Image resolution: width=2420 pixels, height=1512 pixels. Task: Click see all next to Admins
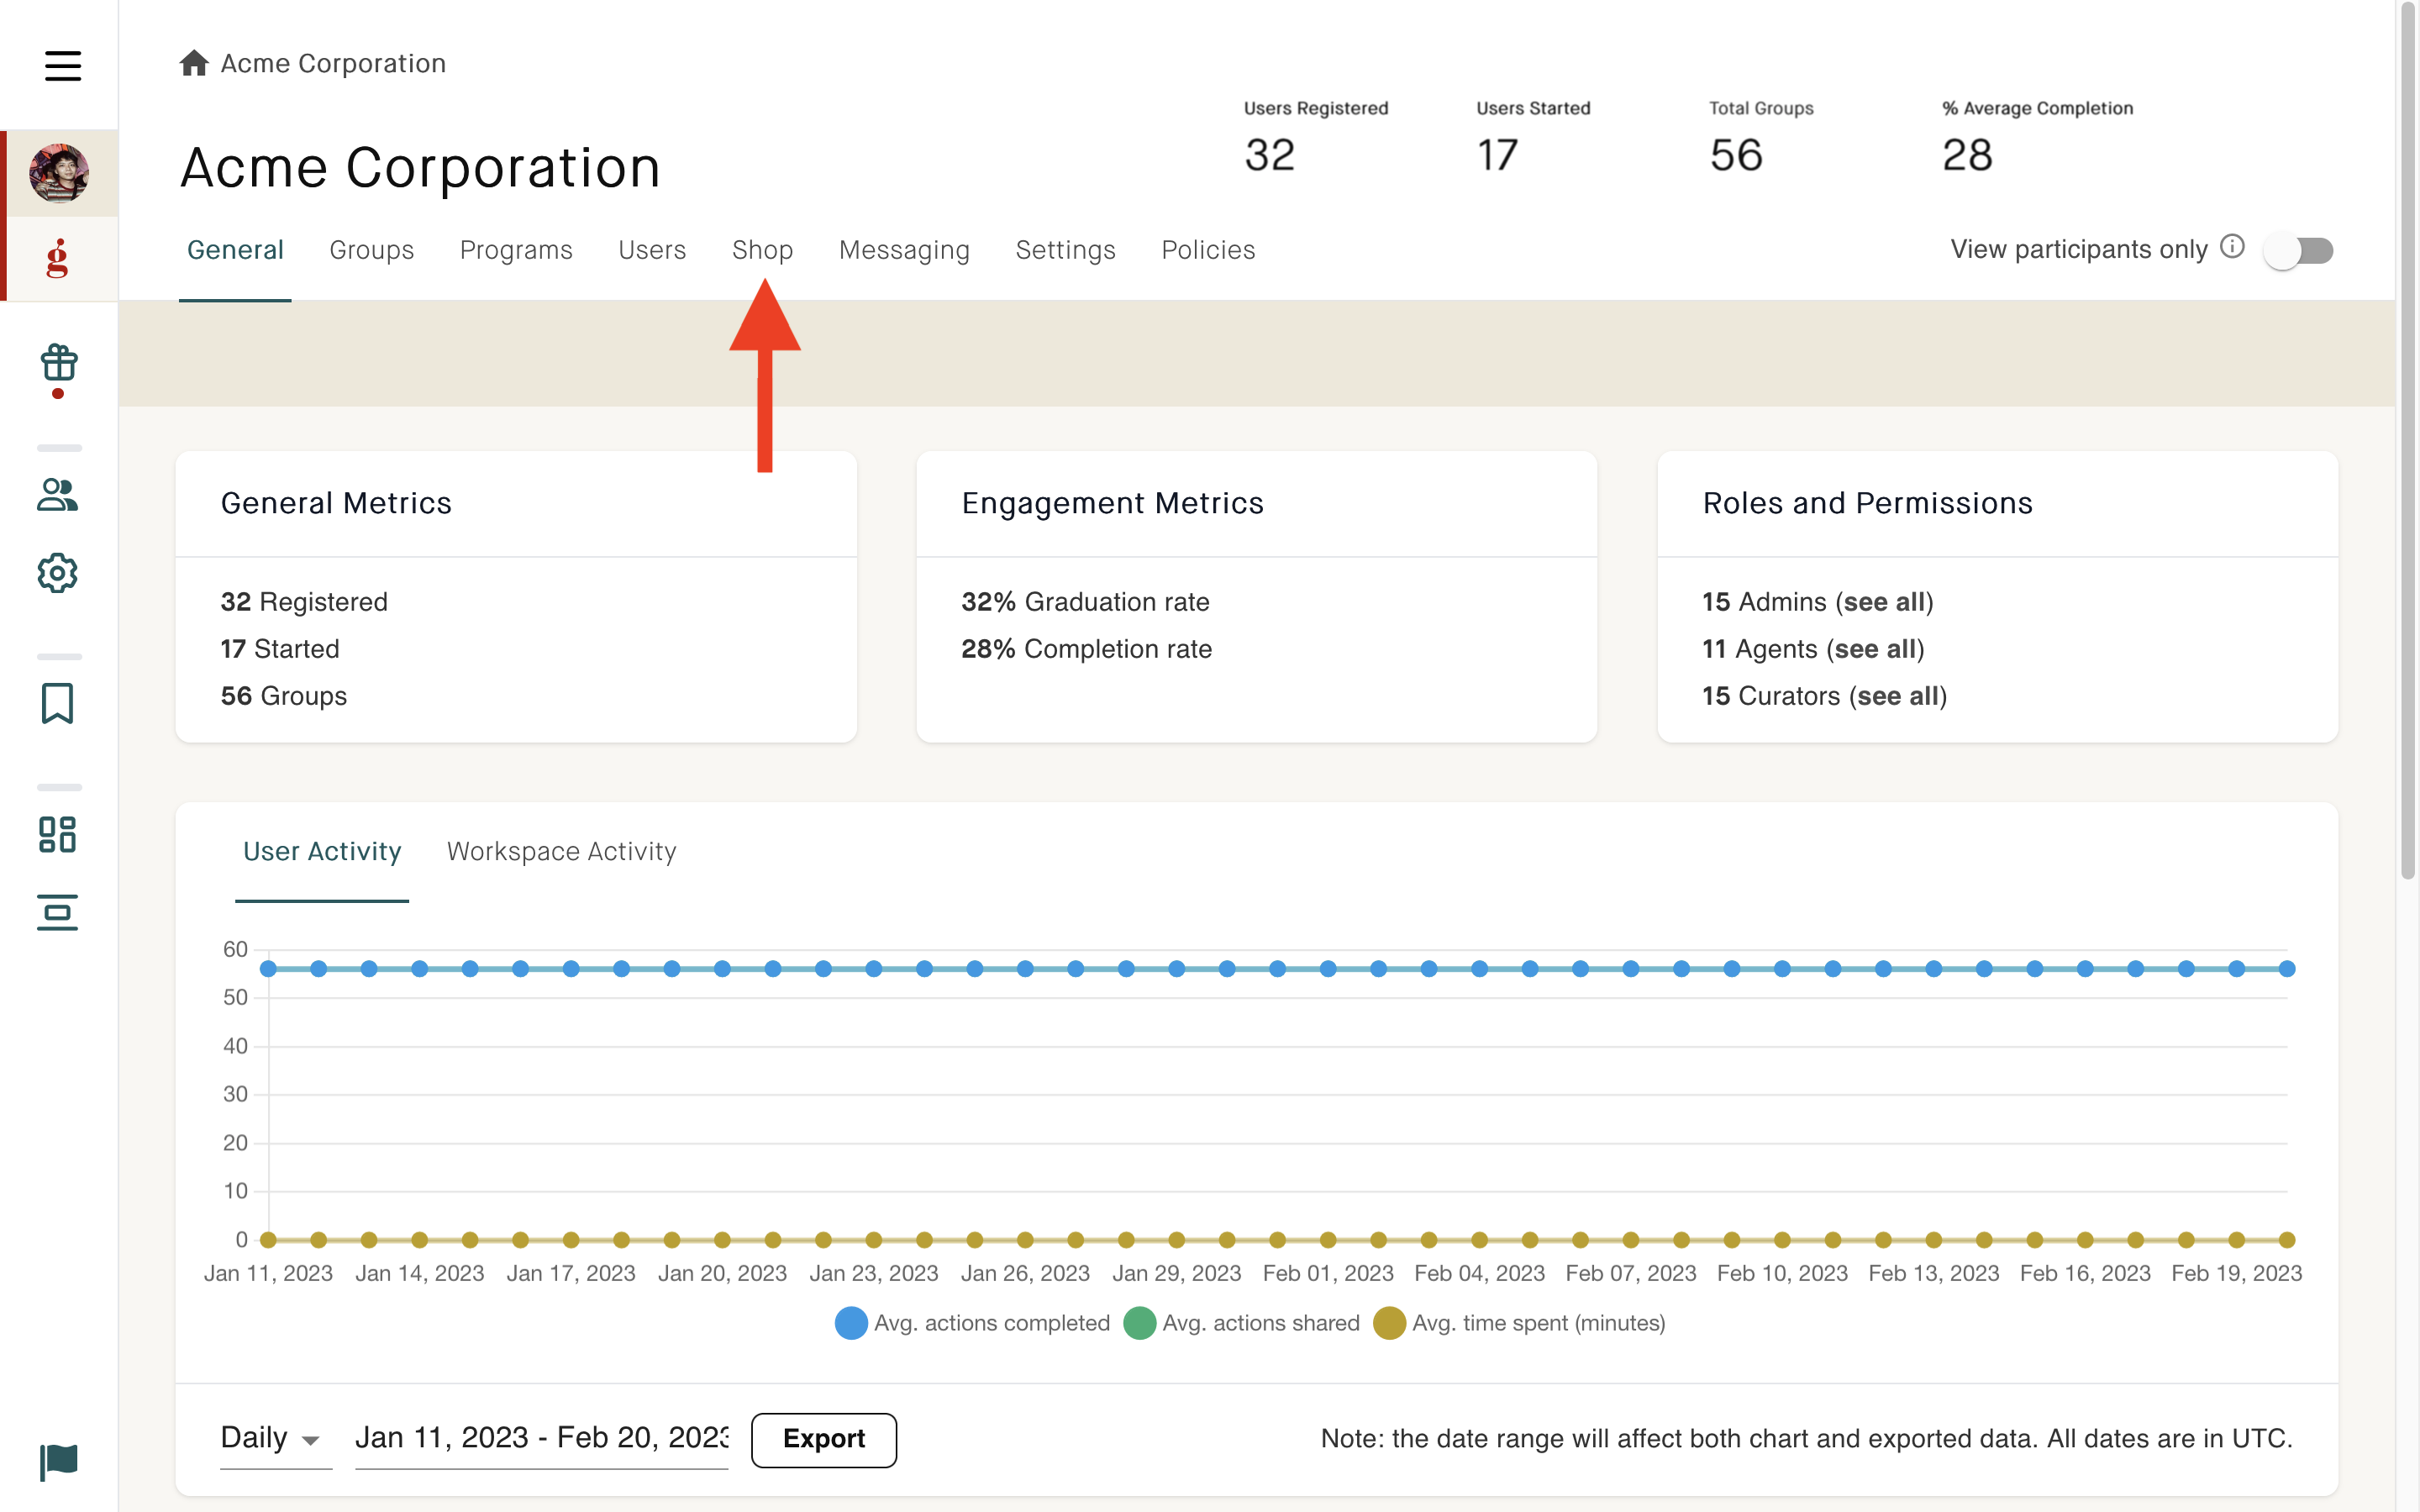tap(1884, 602)
